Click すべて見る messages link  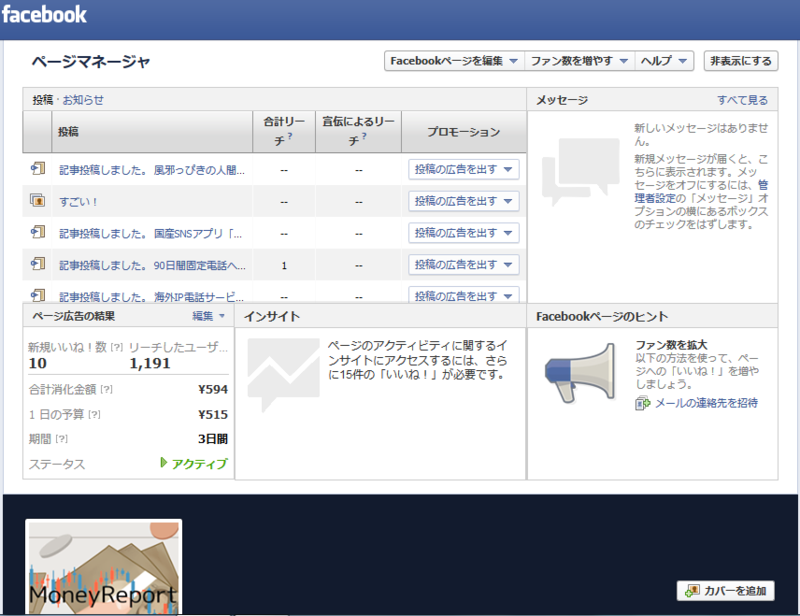click(x=742, y=100)
